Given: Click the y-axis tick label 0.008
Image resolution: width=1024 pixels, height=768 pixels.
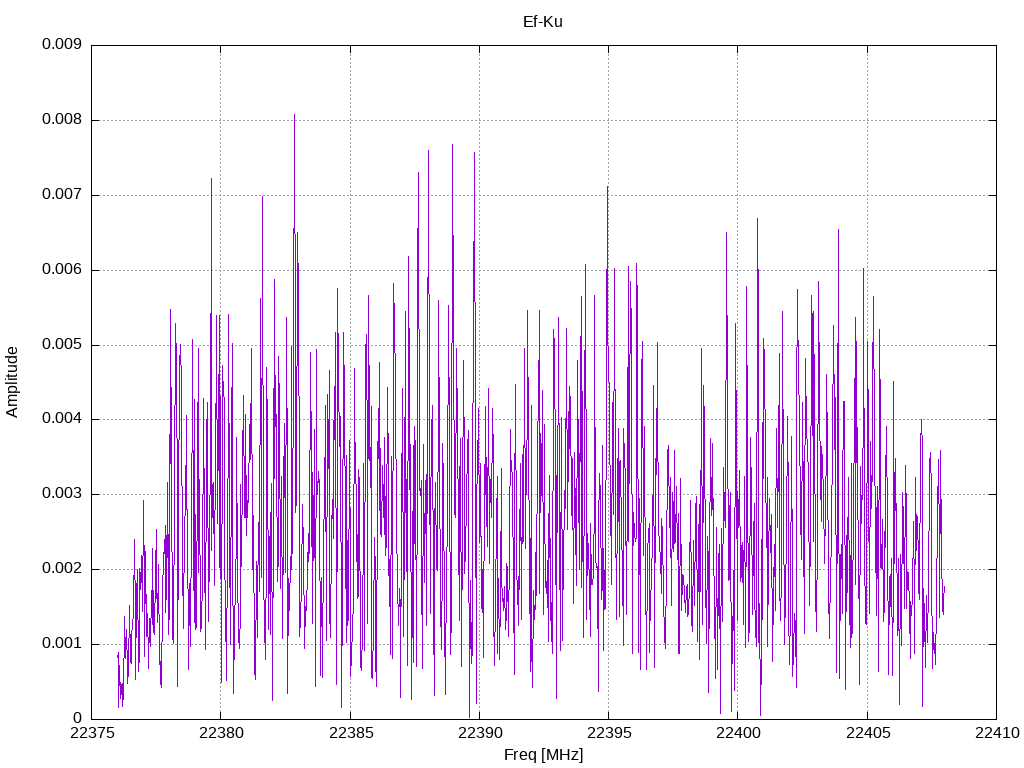Looking at the screenshot, I should click(62, 120).
